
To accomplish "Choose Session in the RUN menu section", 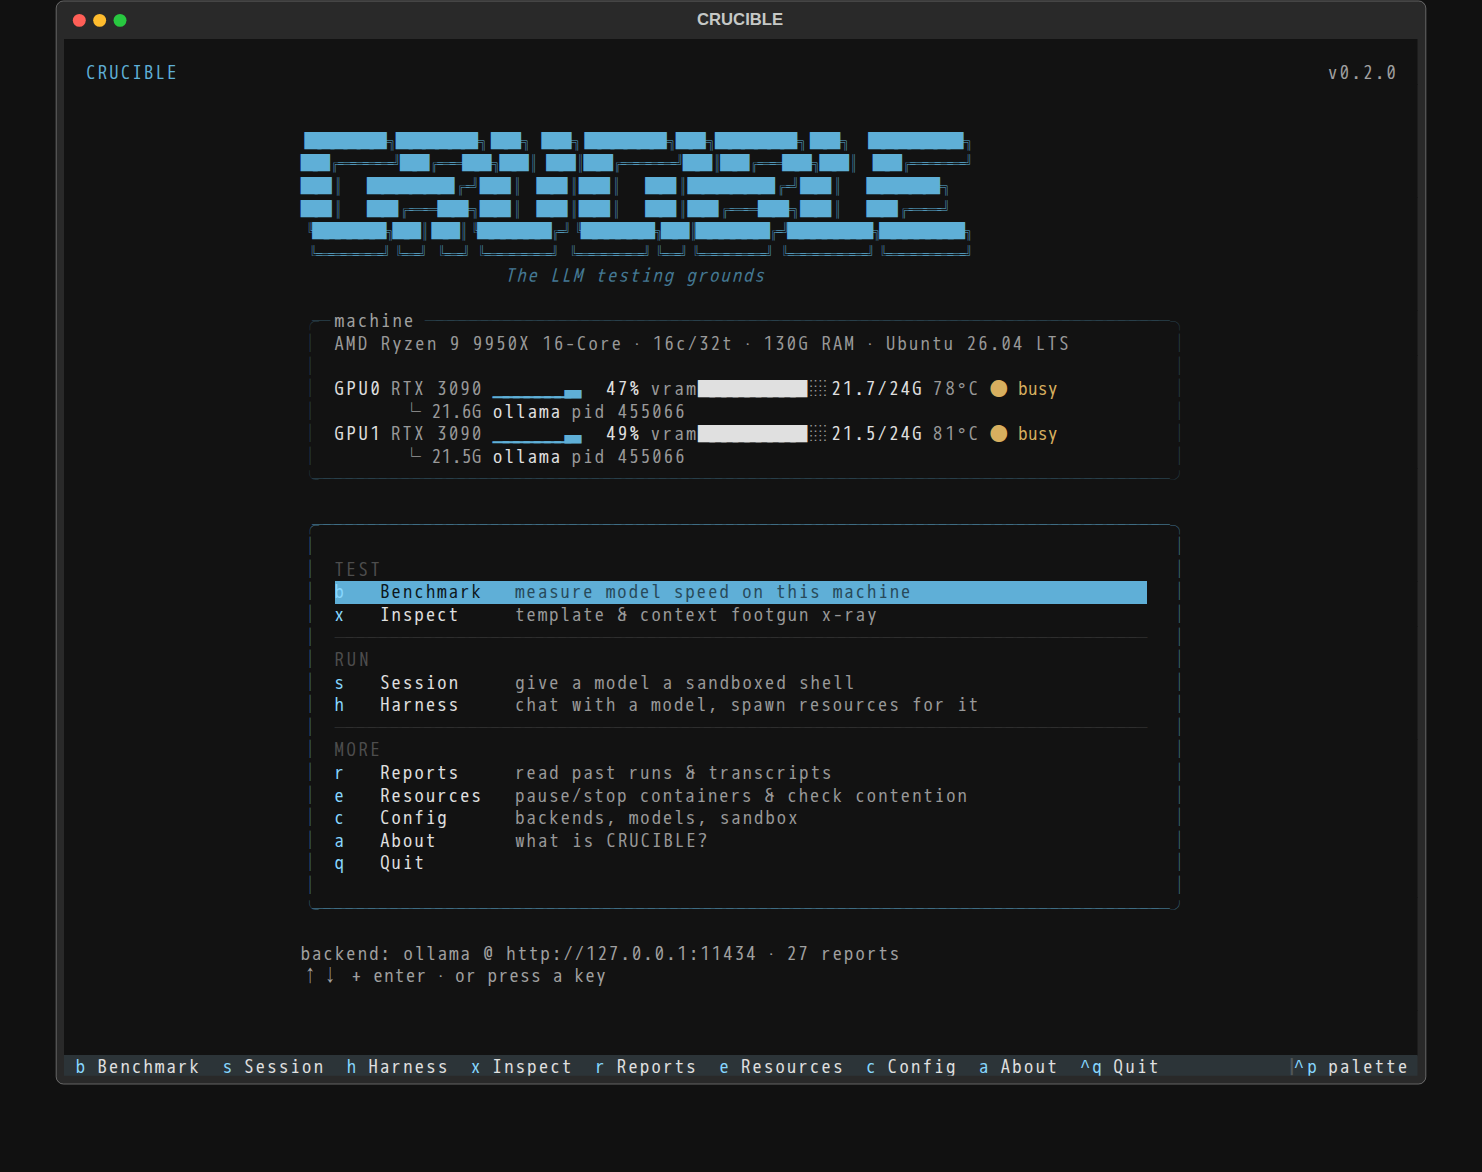I will coord(740,683).
